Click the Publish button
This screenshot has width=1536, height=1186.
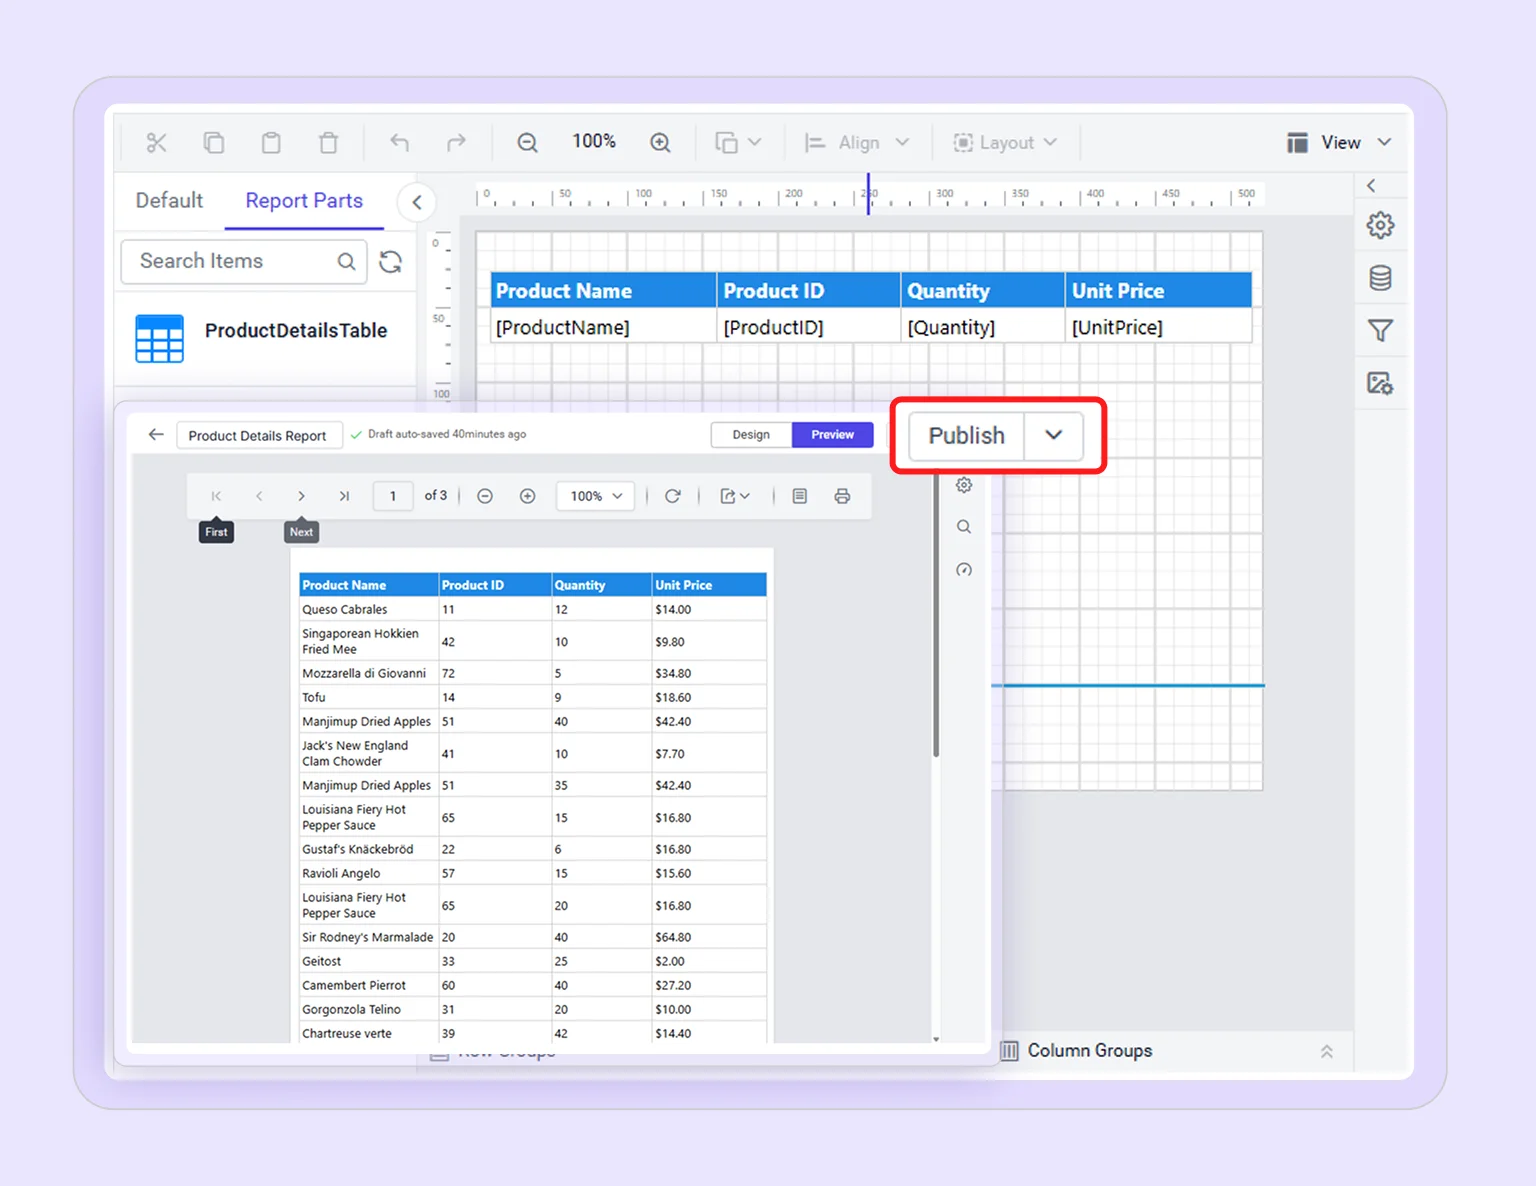click(x=965, y=436)
